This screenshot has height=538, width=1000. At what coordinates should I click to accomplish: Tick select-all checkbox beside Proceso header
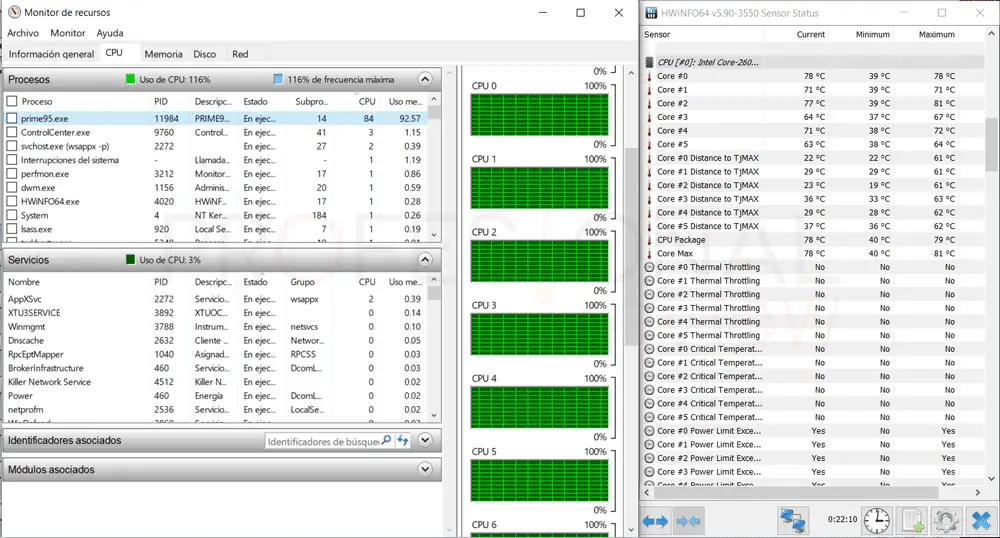click(11, 101)
